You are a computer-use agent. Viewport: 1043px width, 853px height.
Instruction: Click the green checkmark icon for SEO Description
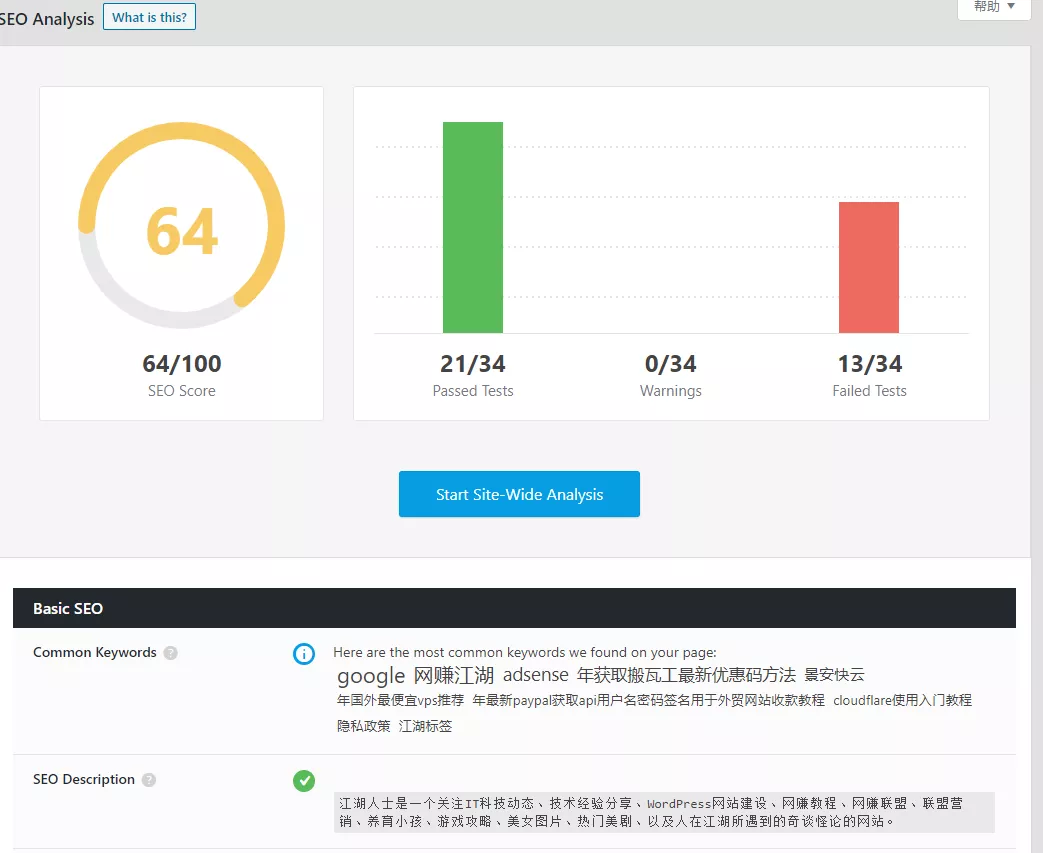point(304,780)
